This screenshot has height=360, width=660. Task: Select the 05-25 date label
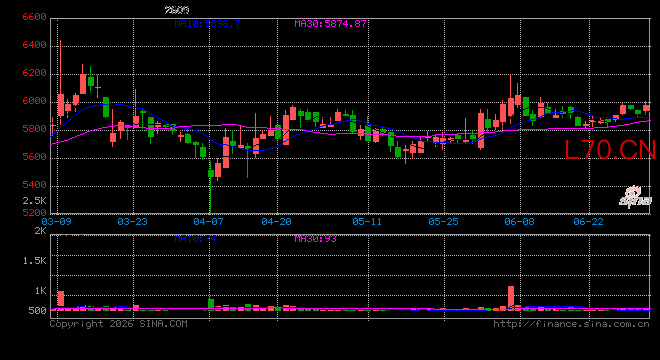click(x=443, y=221)
